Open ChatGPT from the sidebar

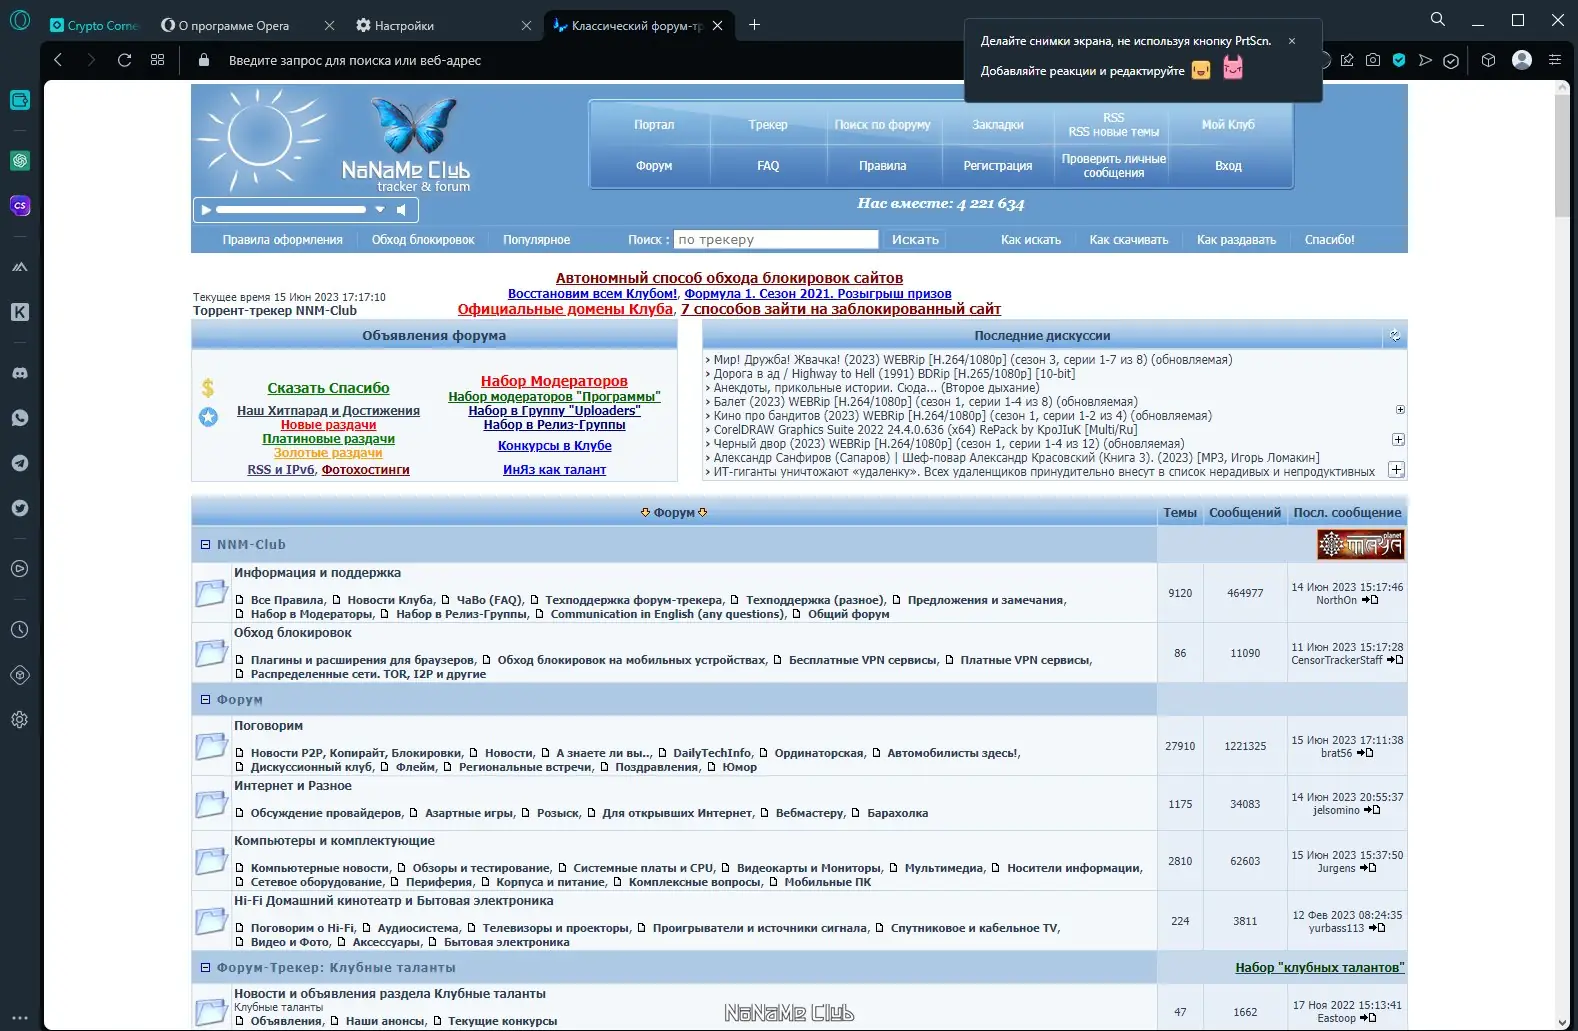pyautogui.click(x=20, y=160)
